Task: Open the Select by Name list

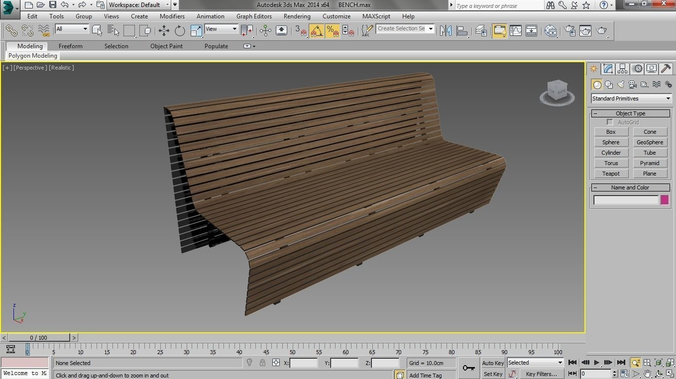Action: point(113,31)
